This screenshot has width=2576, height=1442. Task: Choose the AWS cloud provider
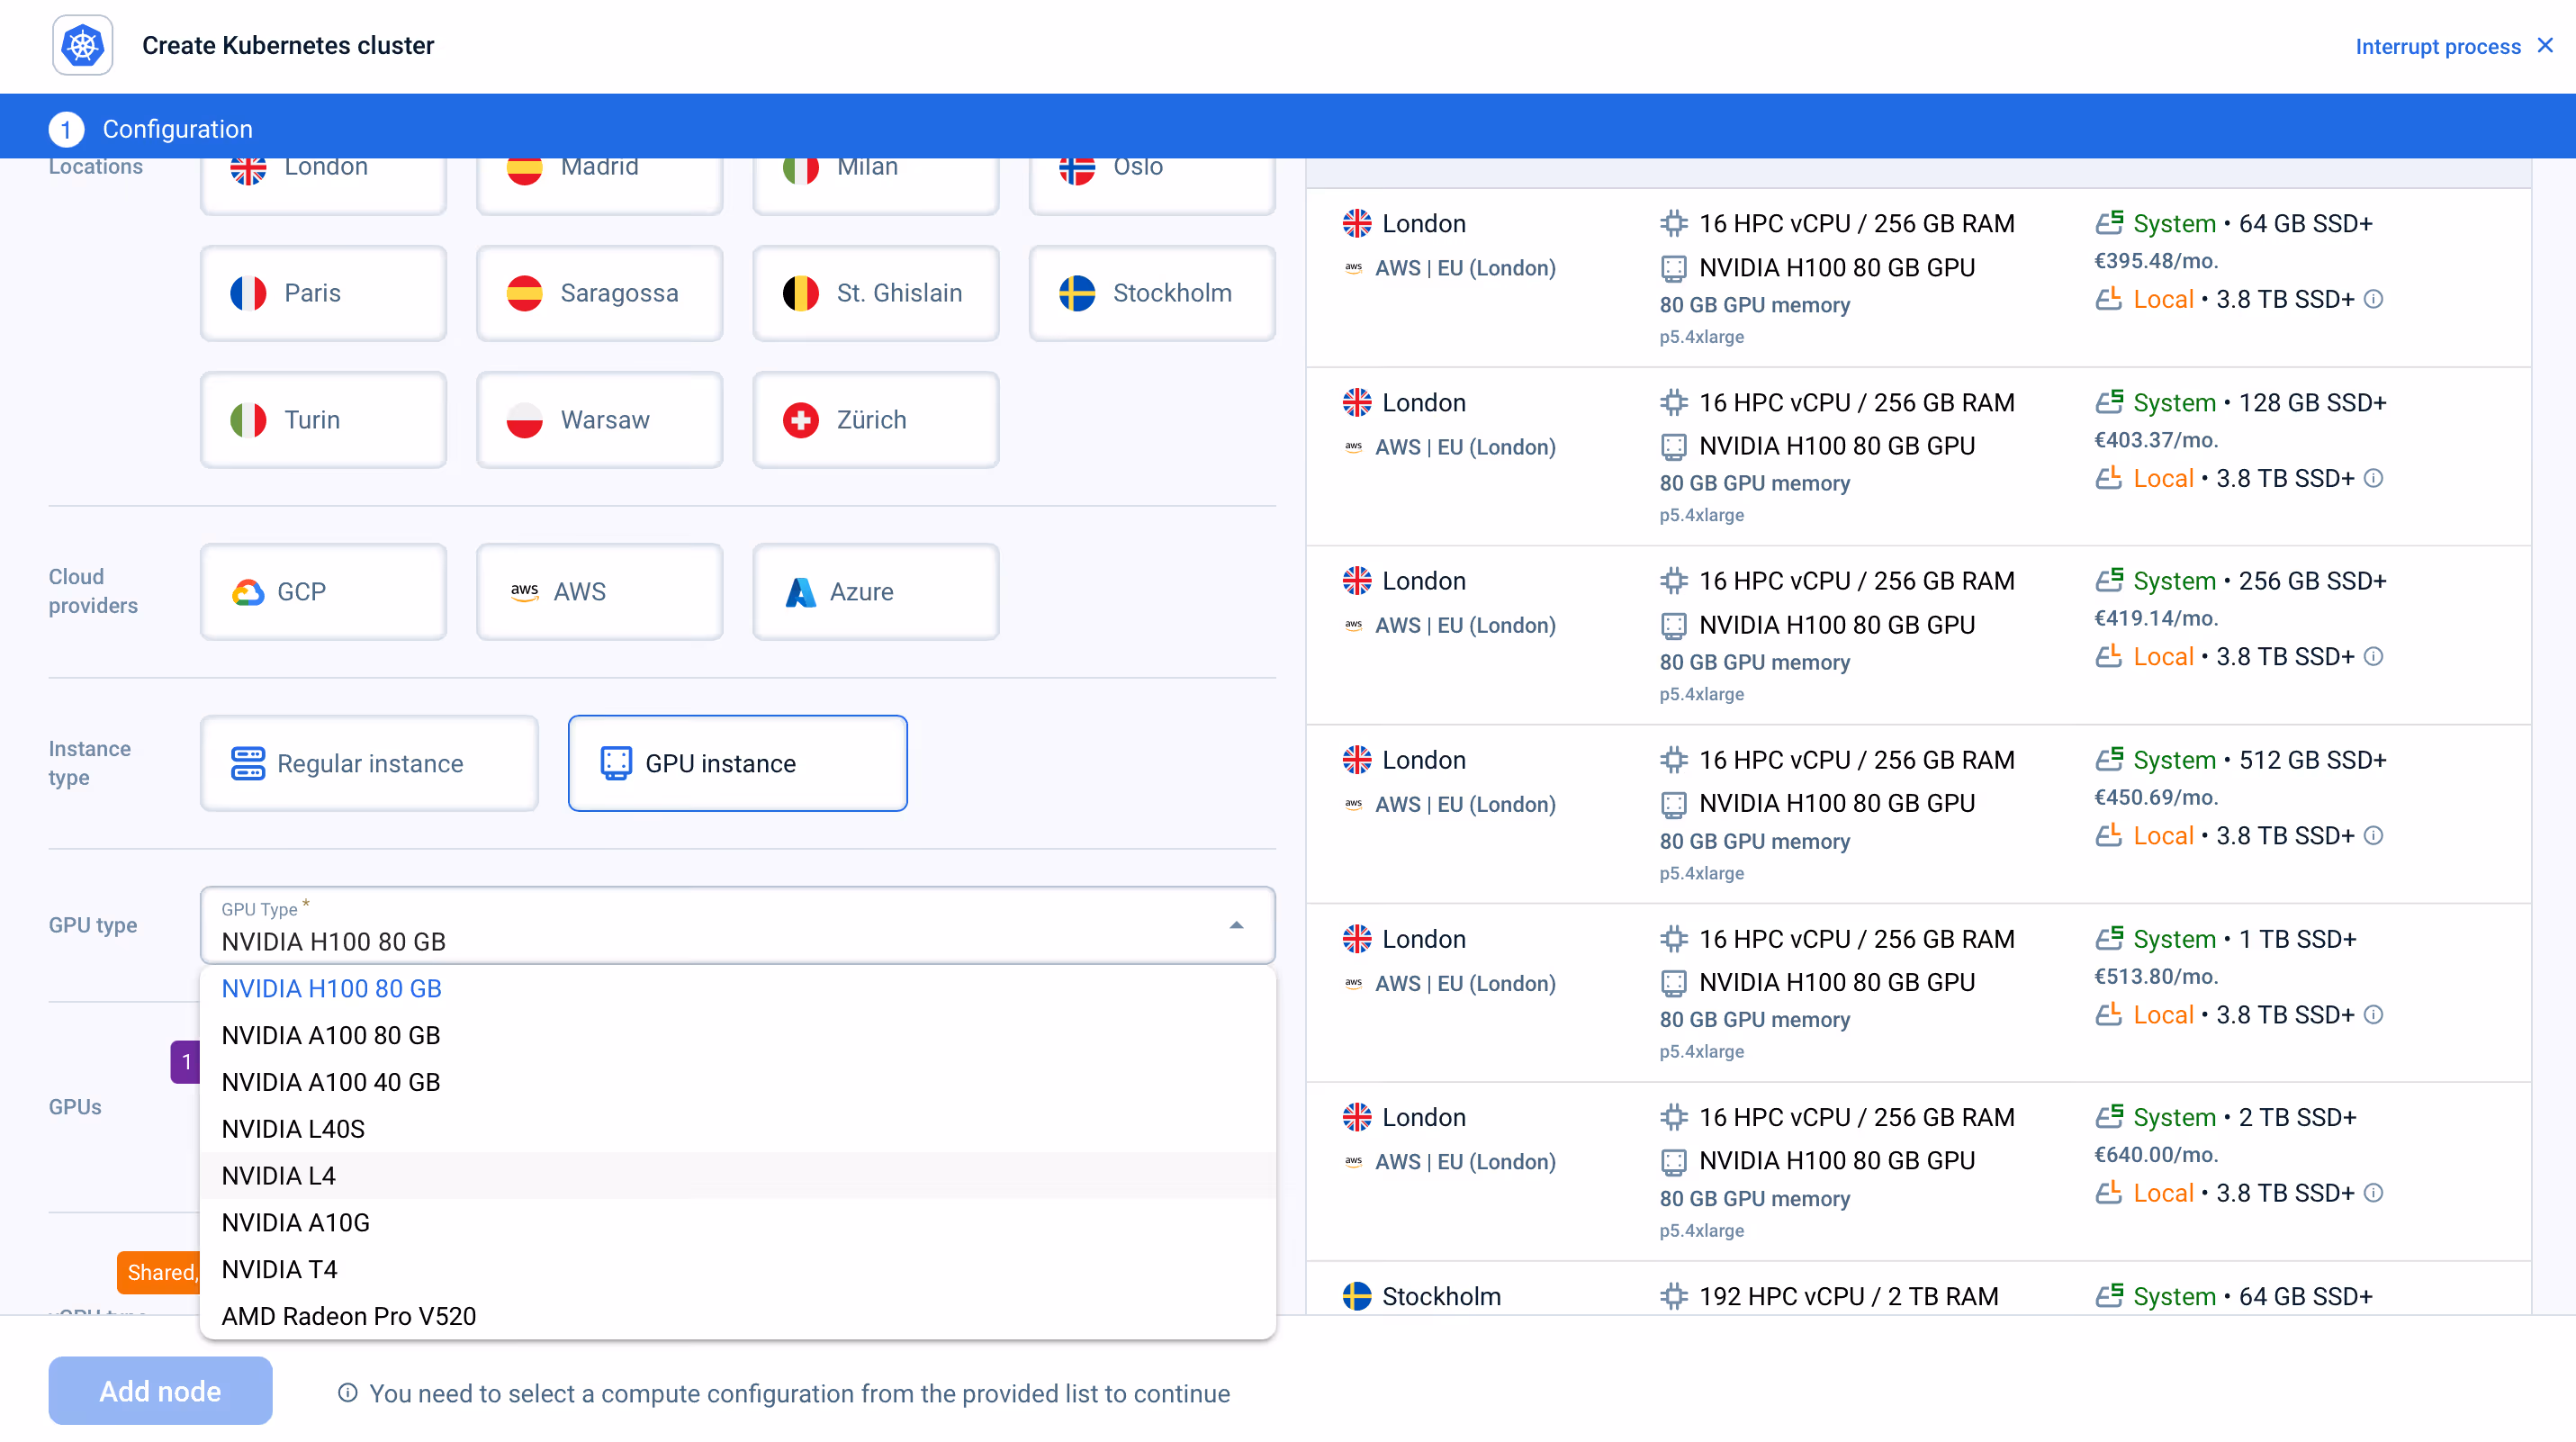599,591
